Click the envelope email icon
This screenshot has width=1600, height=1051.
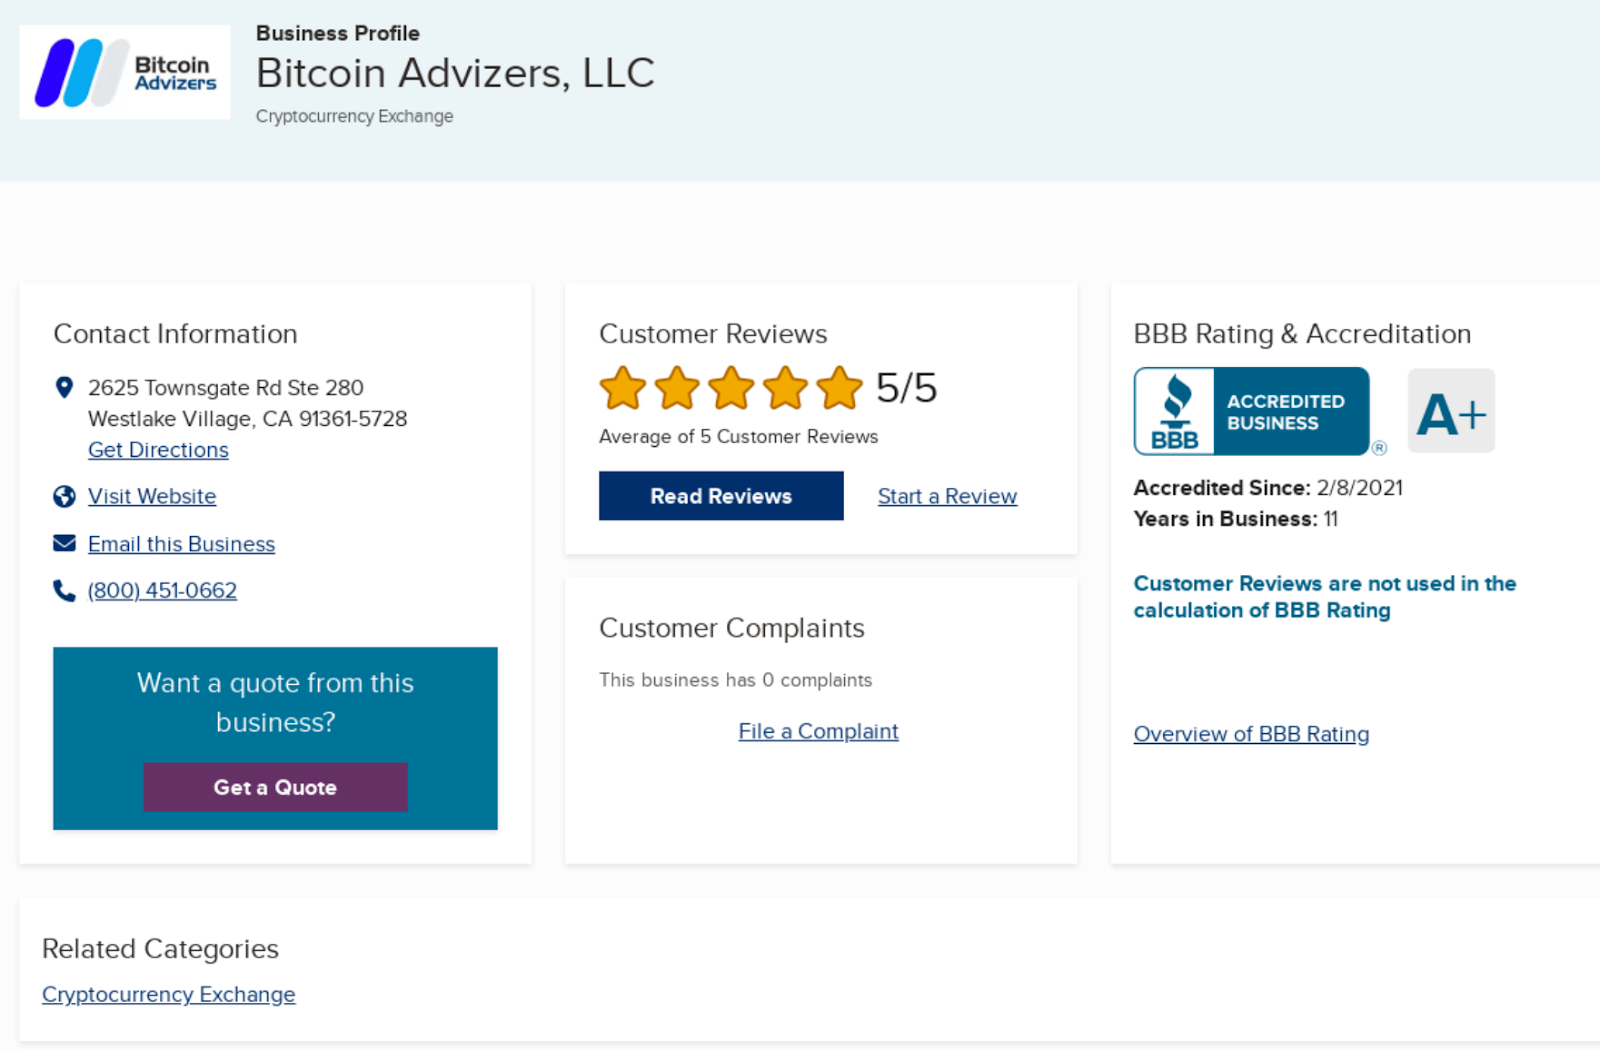[x=64, y=543]
